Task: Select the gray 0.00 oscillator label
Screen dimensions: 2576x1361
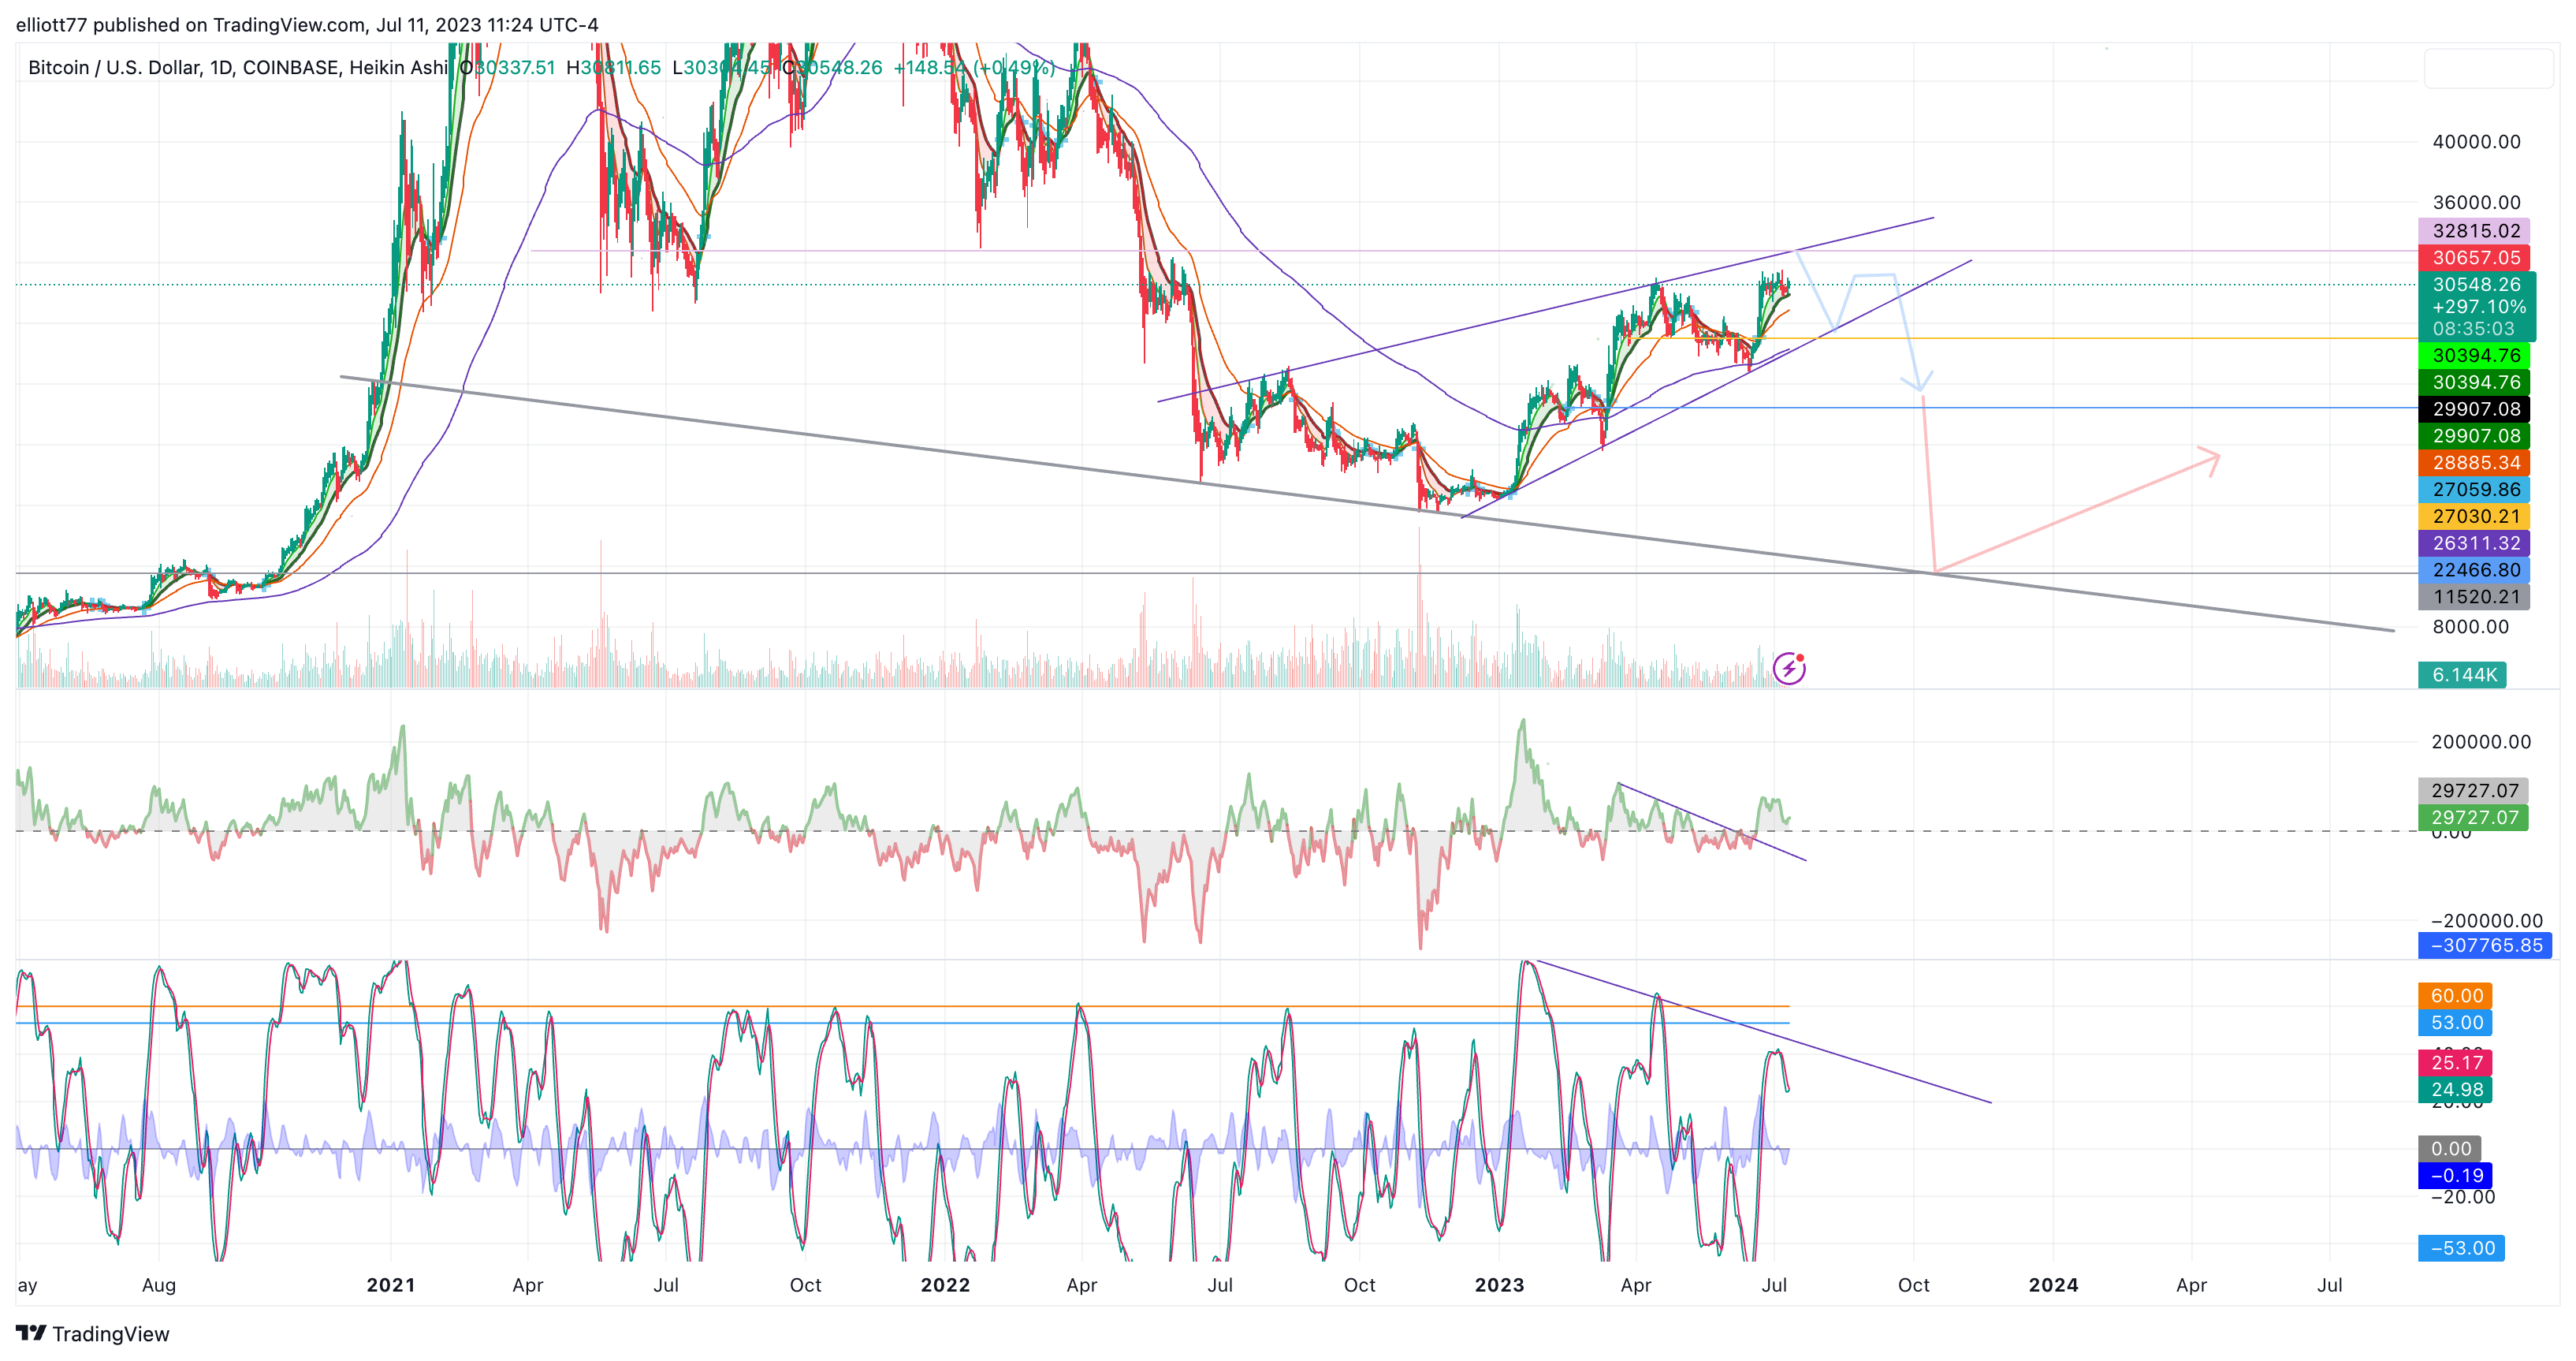Action: [2450, 1149]
